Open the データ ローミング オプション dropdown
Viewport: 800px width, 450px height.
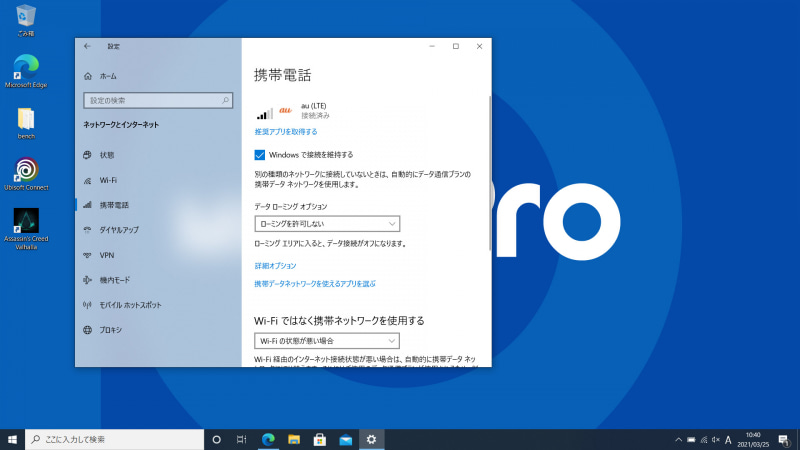(327, 224)
